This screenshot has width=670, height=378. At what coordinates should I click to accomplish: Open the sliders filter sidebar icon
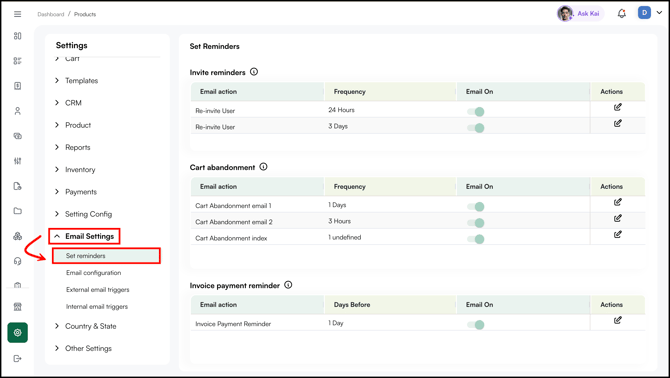[x=18, y=161]
